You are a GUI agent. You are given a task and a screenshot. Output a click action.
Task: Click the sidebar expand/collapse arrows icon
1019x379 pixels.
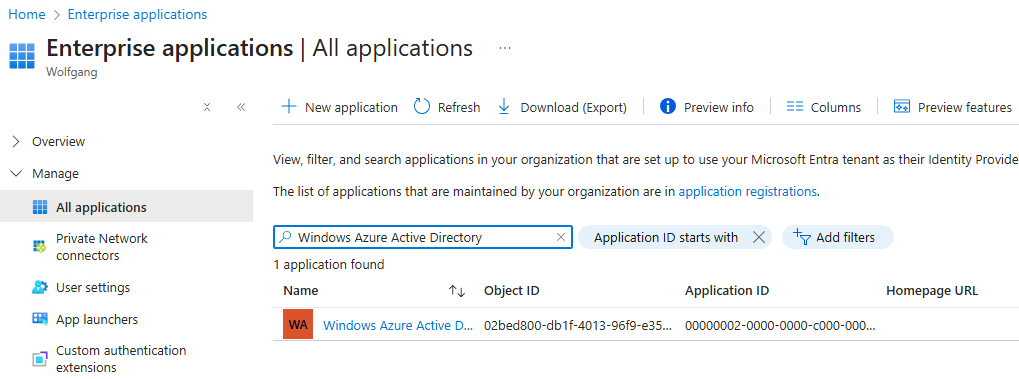pyautogui.click(x=207, y=107)
